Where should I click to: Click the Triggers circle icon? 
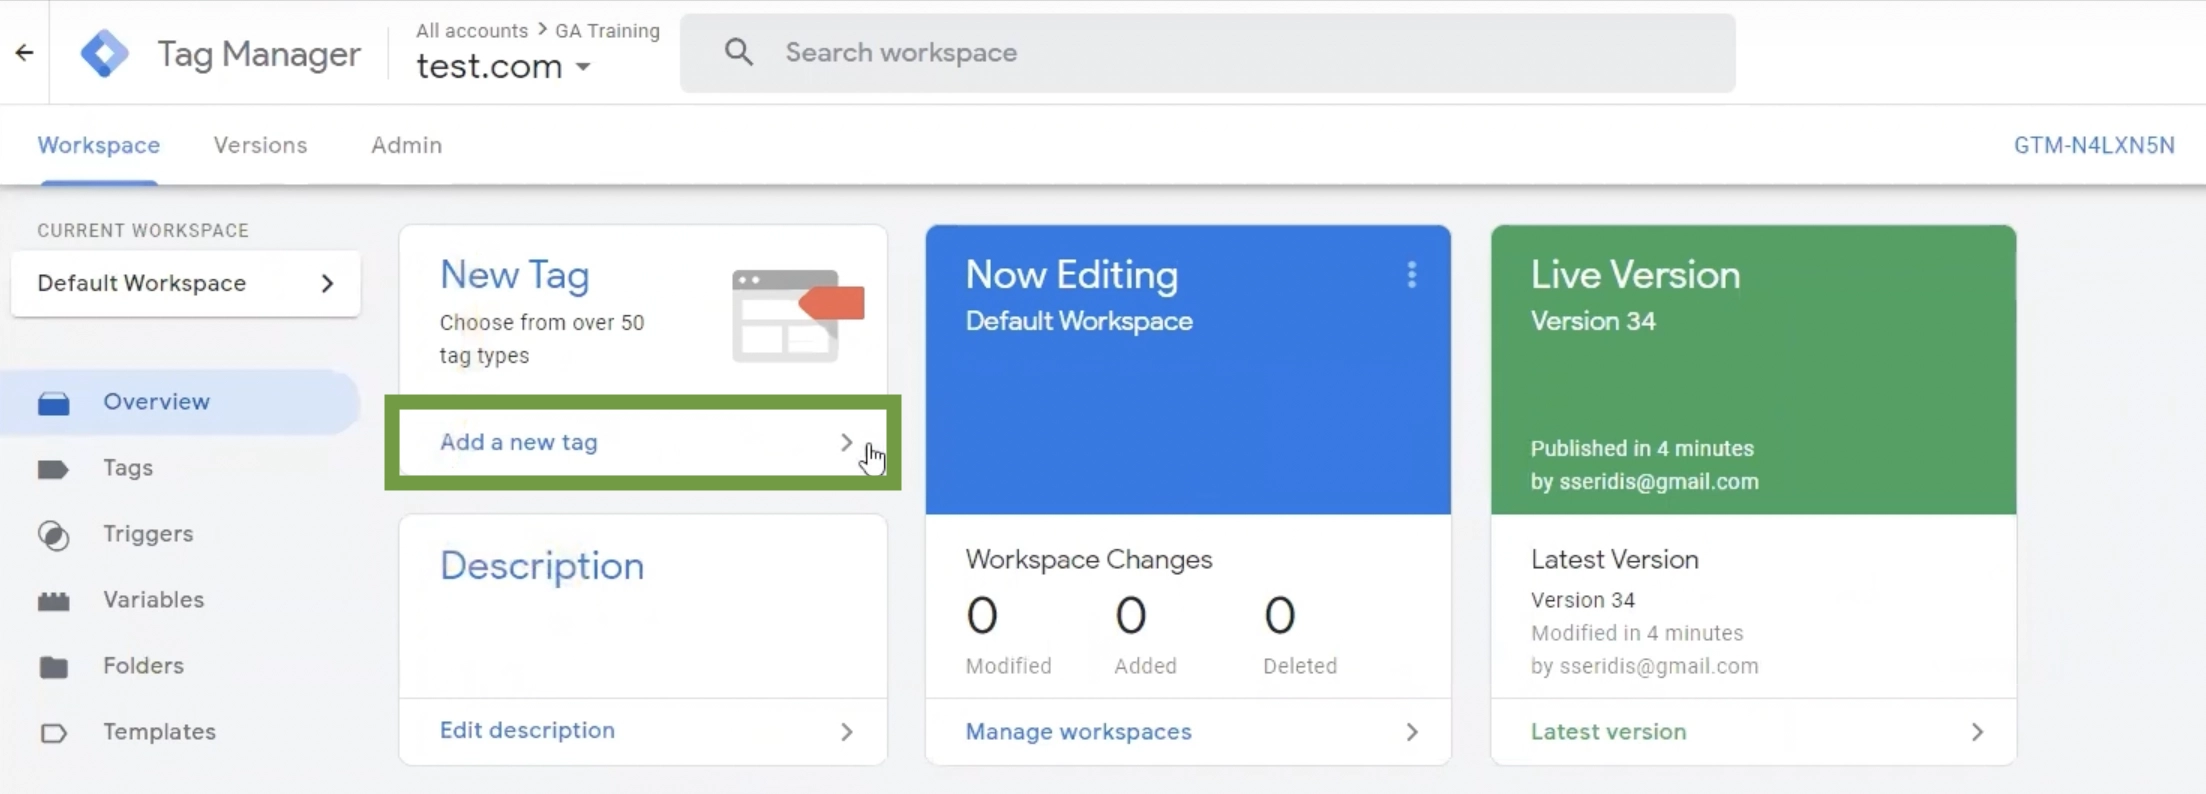(x=53, y=535)
